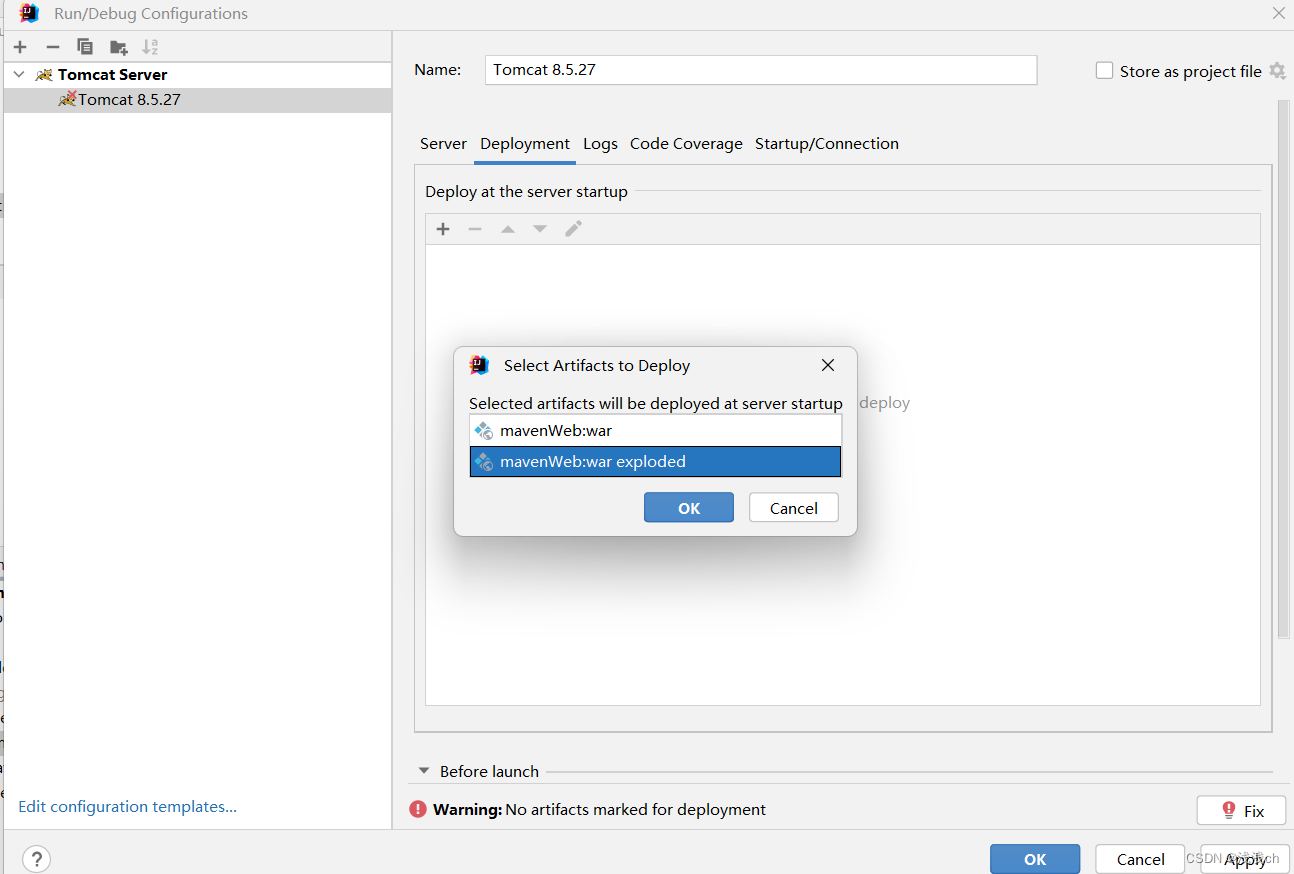Select Tomcat 8.5.27 in the configuration tree
Image resolution: width=1294 pixels, height=874 pixels.
(x=197, y=100)
